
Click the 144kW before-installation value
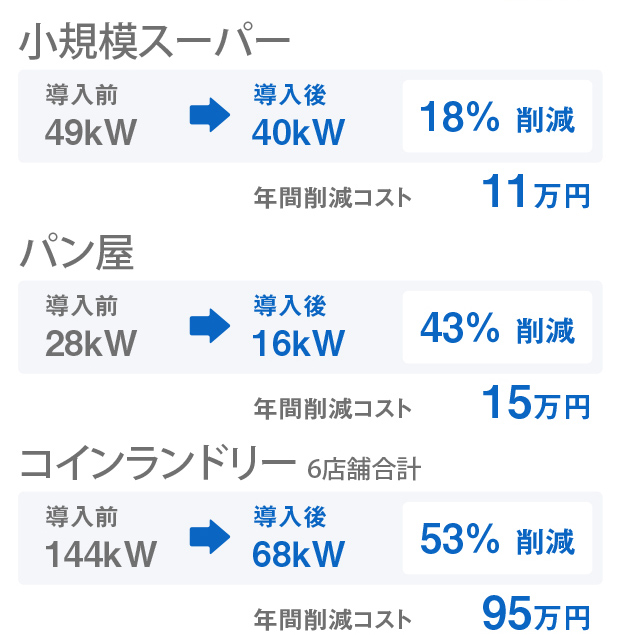pyautogui.click(x=100, y=554)
